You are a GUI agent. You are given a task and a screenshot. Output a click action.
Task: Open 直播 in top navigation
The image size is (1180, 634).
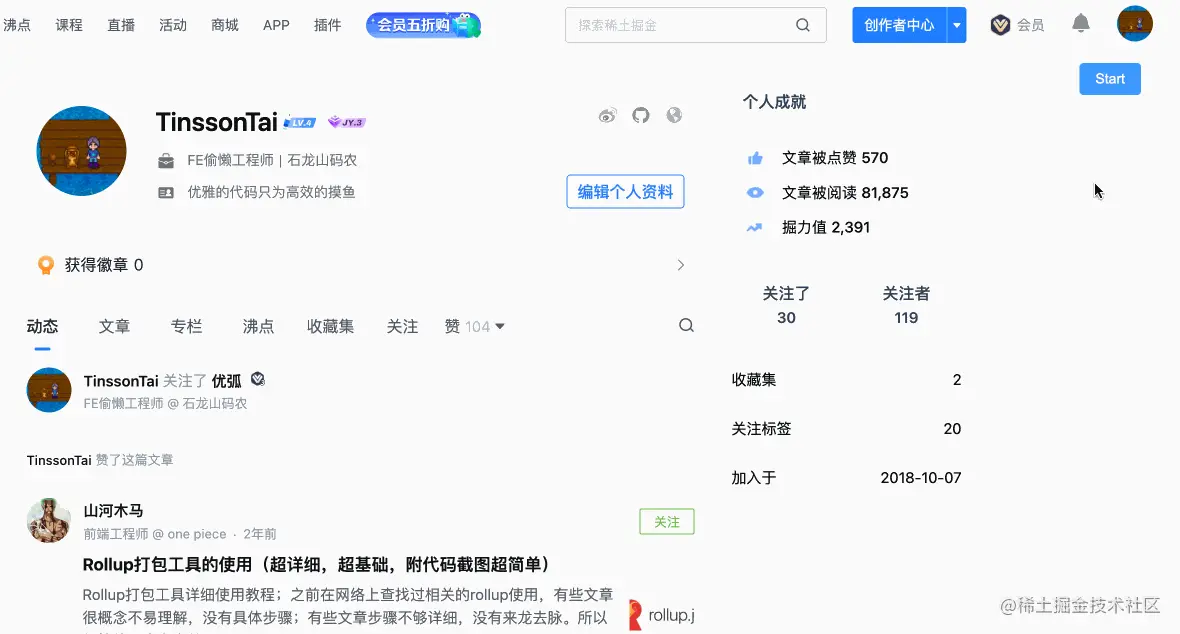coord(121,25)
